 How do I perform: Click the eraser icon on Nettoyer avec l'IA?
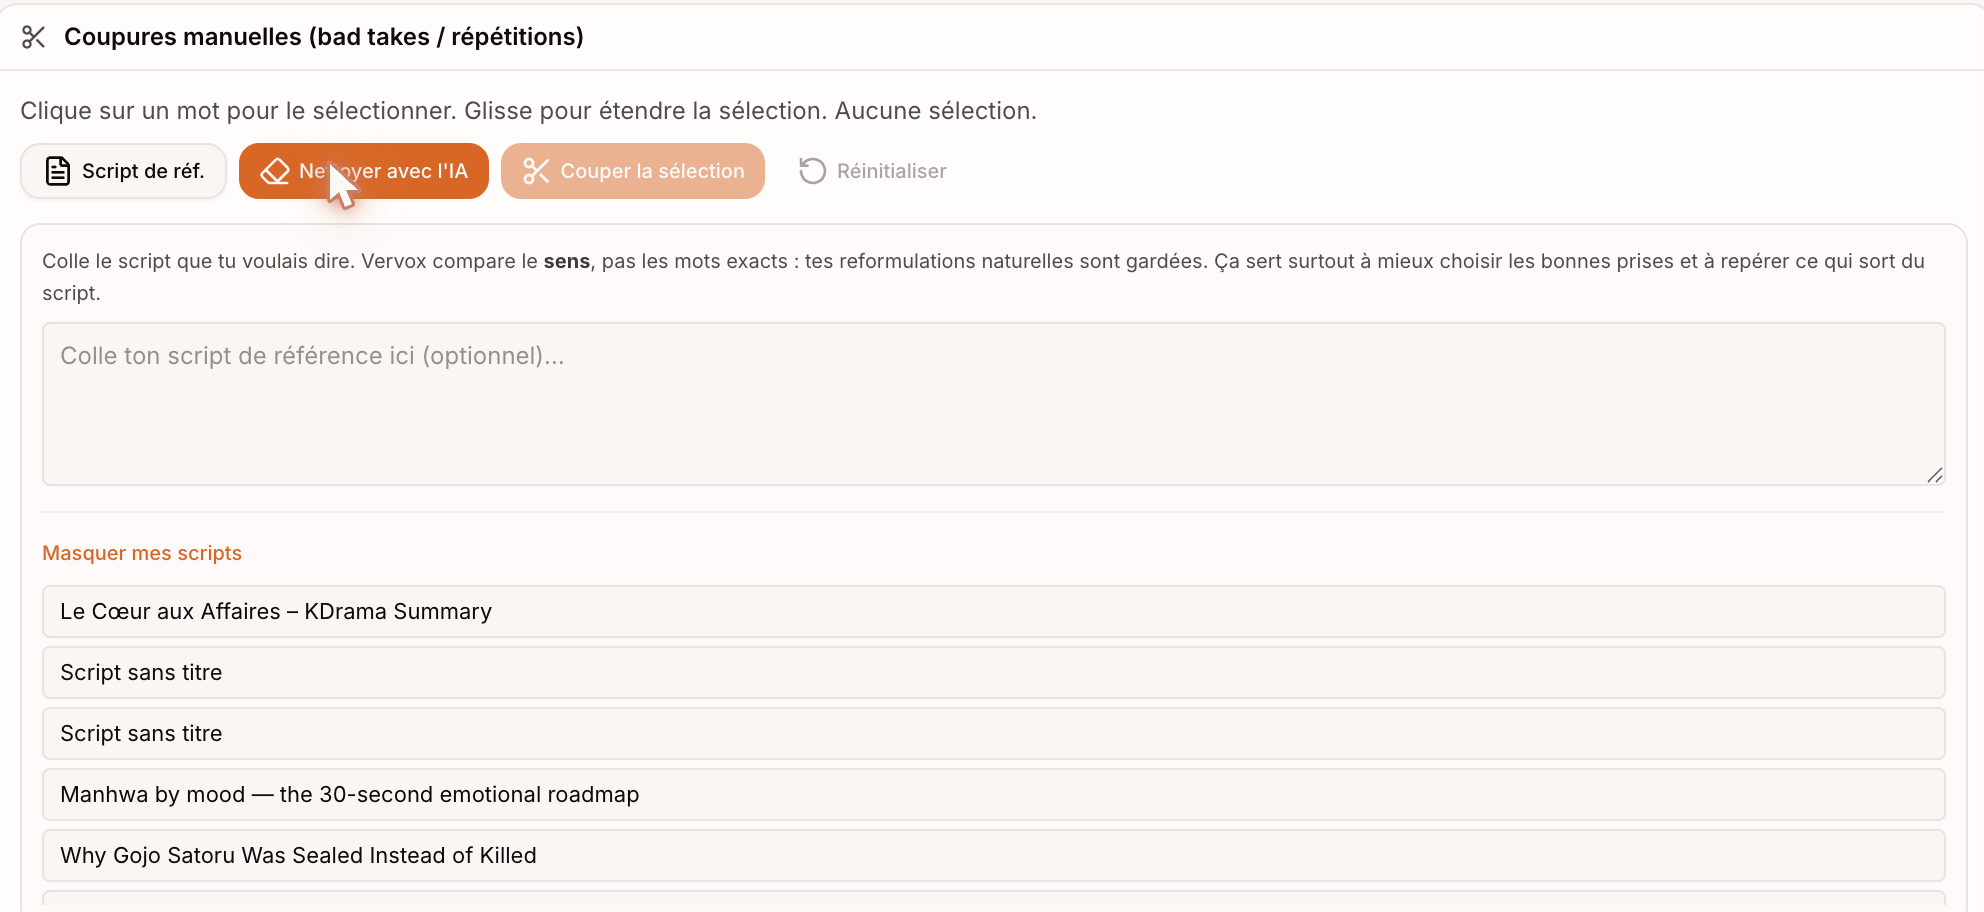[x=275, y=172]
